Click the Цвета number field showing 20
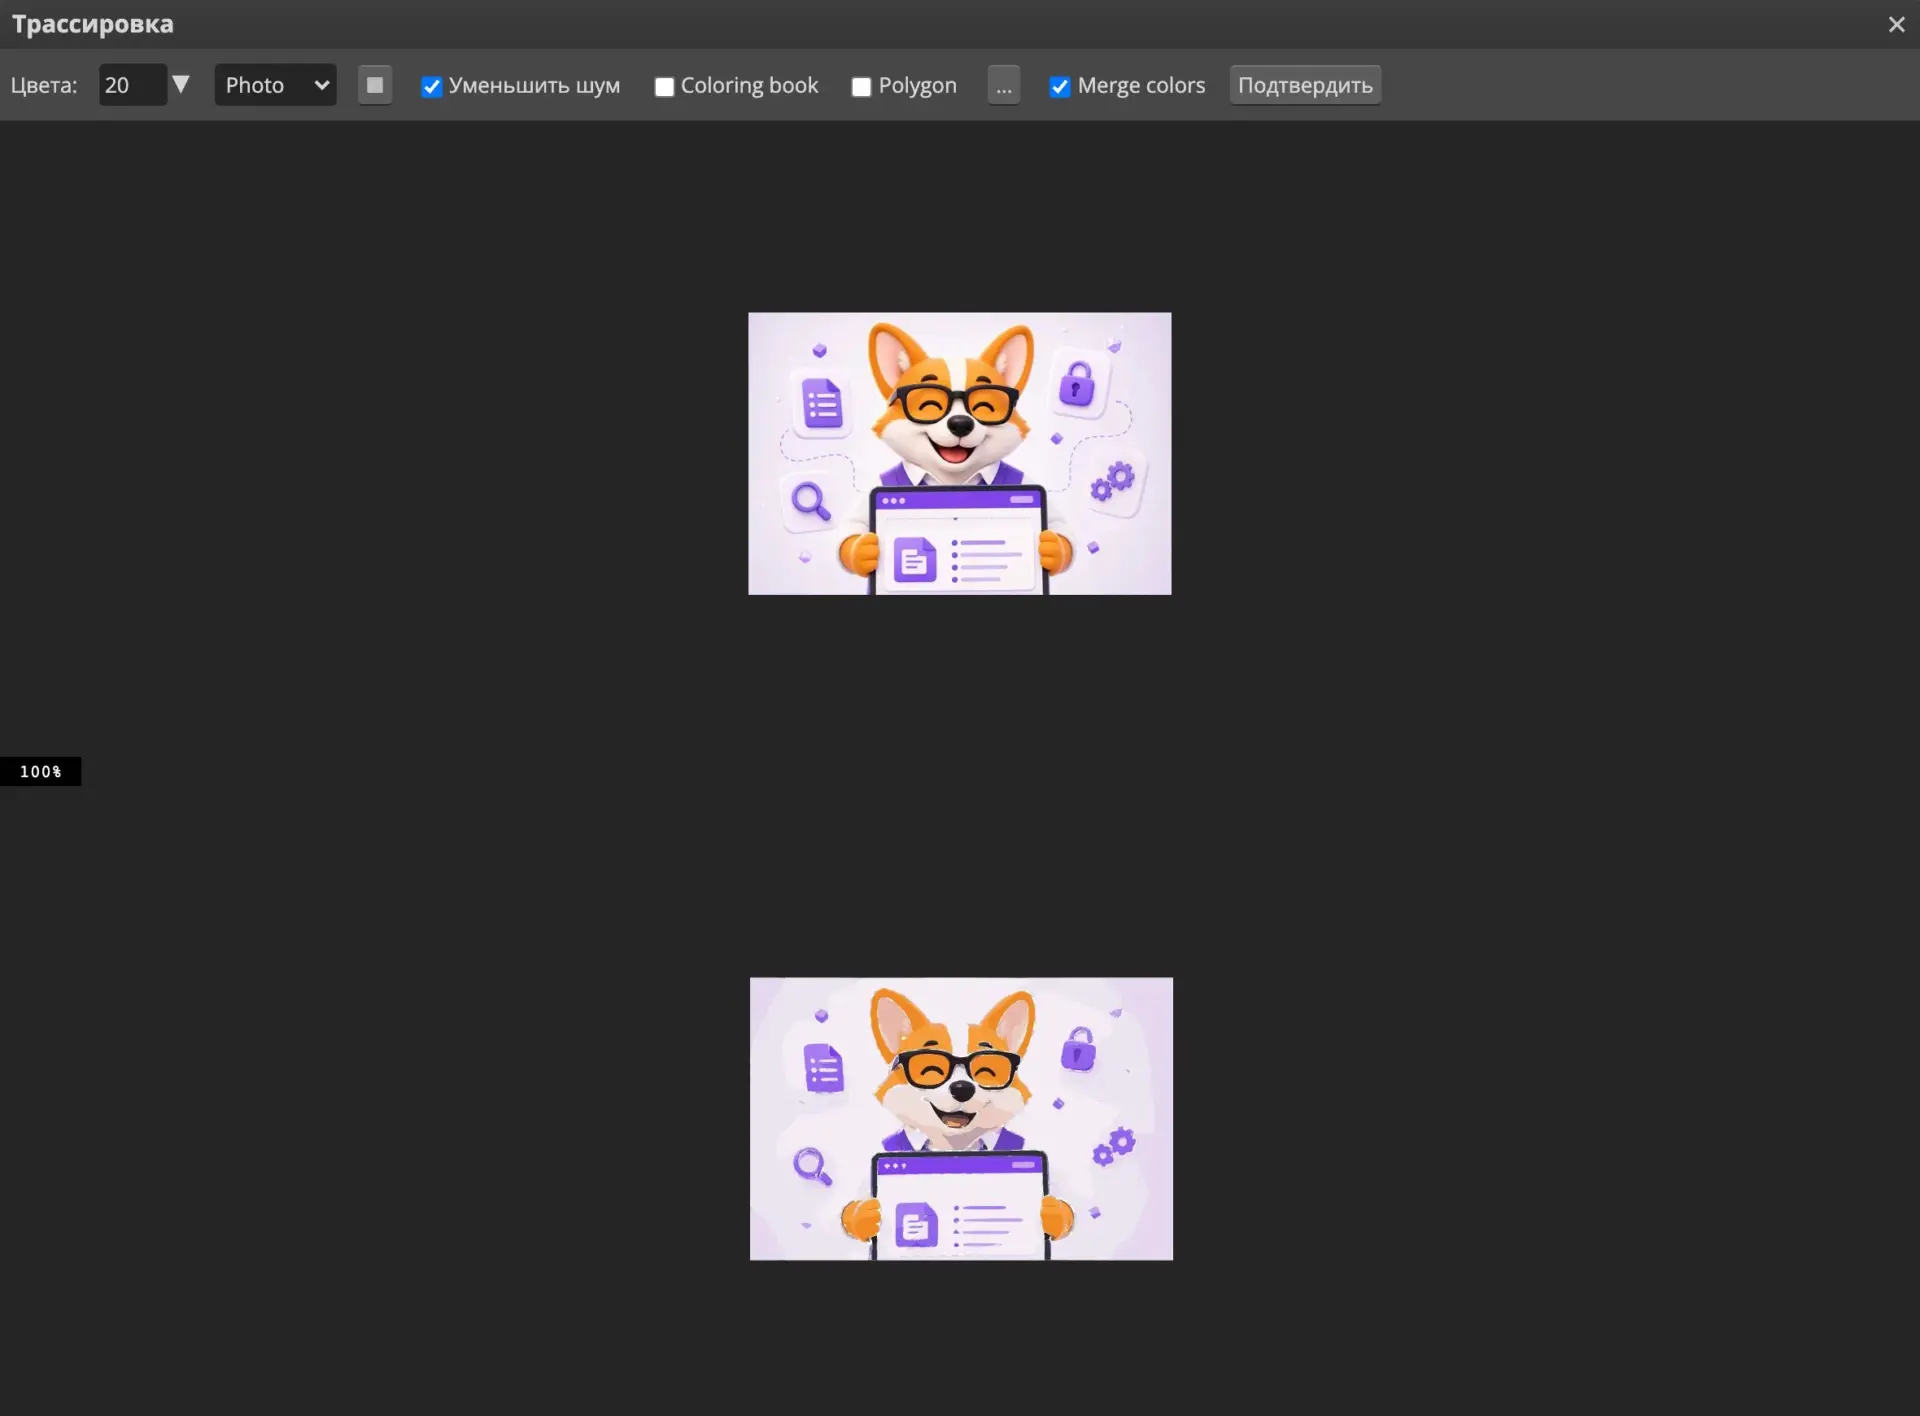The width and height of the screenshot is (1920, 1416). 132,85
